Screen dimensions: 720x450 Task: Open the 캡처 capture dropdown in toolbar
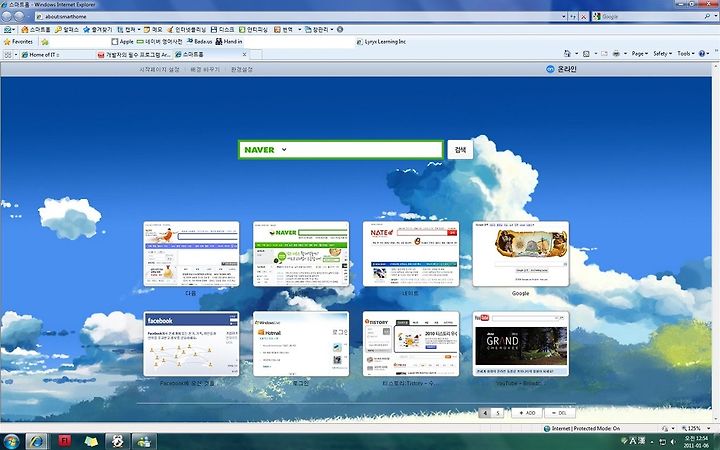click(139, 29)
